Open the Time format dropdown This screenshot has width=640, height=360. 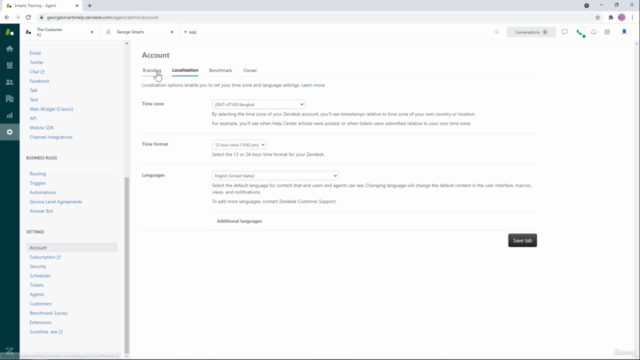pyautogui.click(x=239, y=145)
